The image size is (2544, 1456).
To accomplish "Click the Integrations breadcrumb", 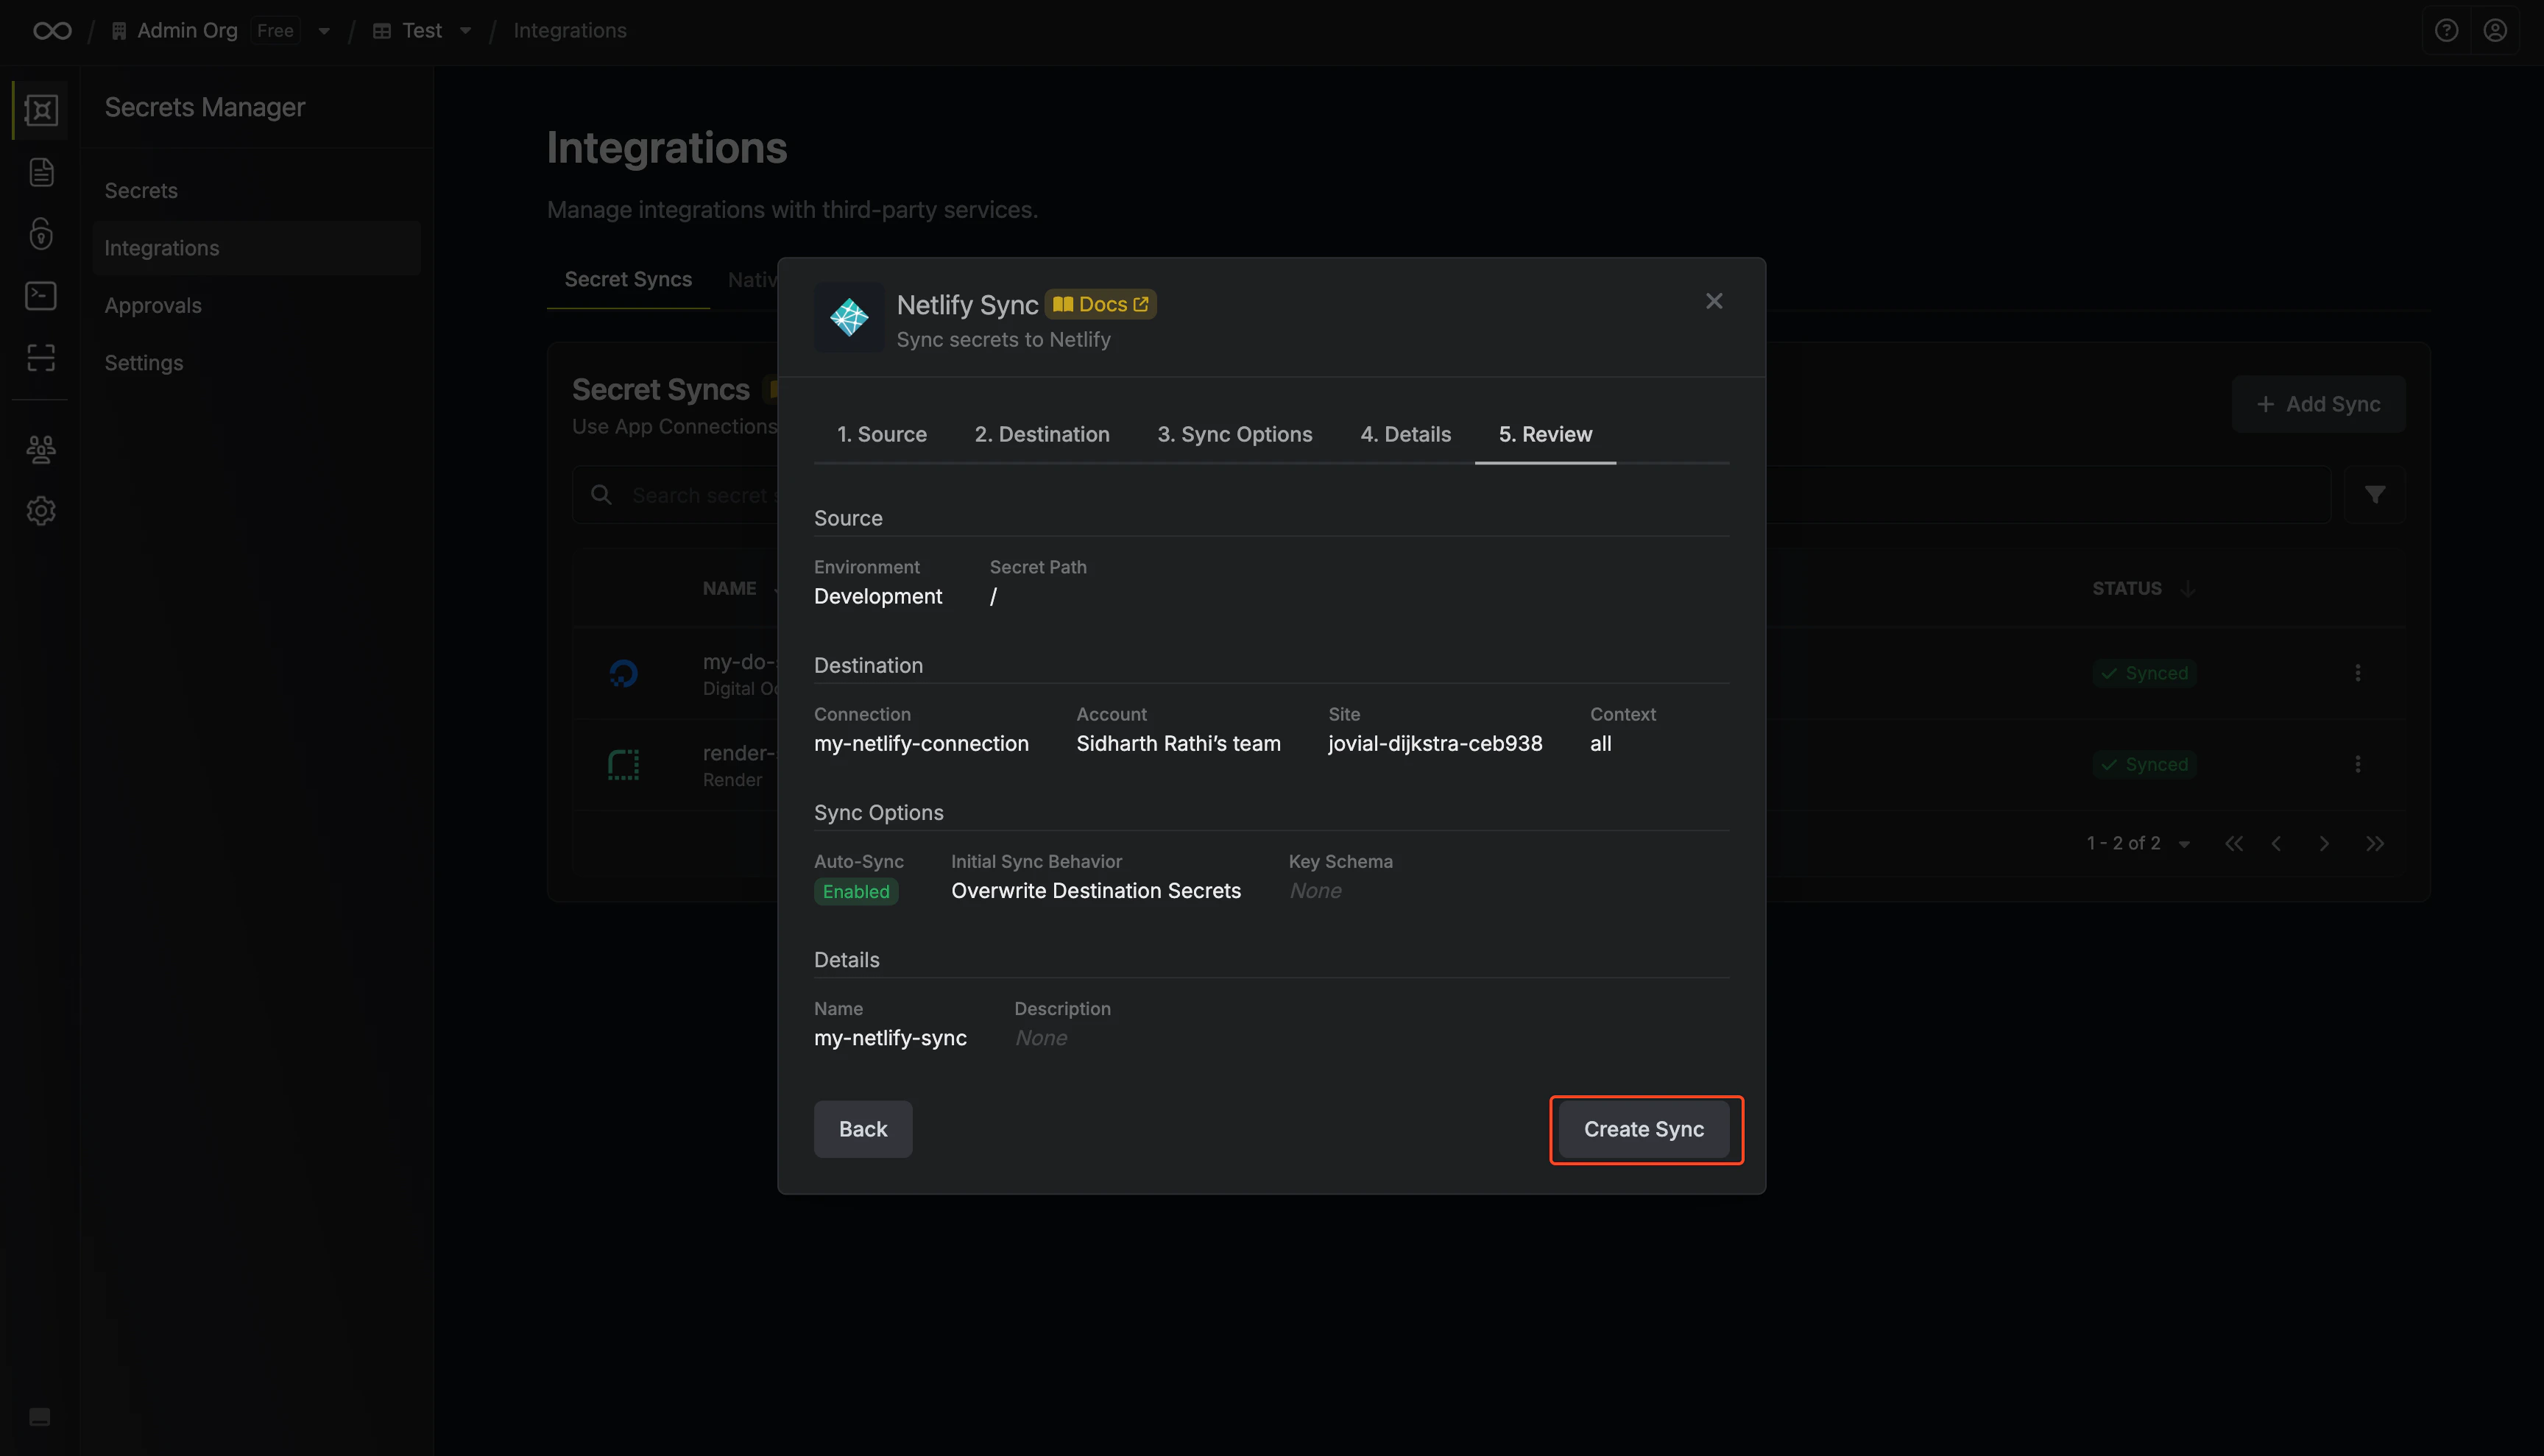I will [x=570, y=31].
